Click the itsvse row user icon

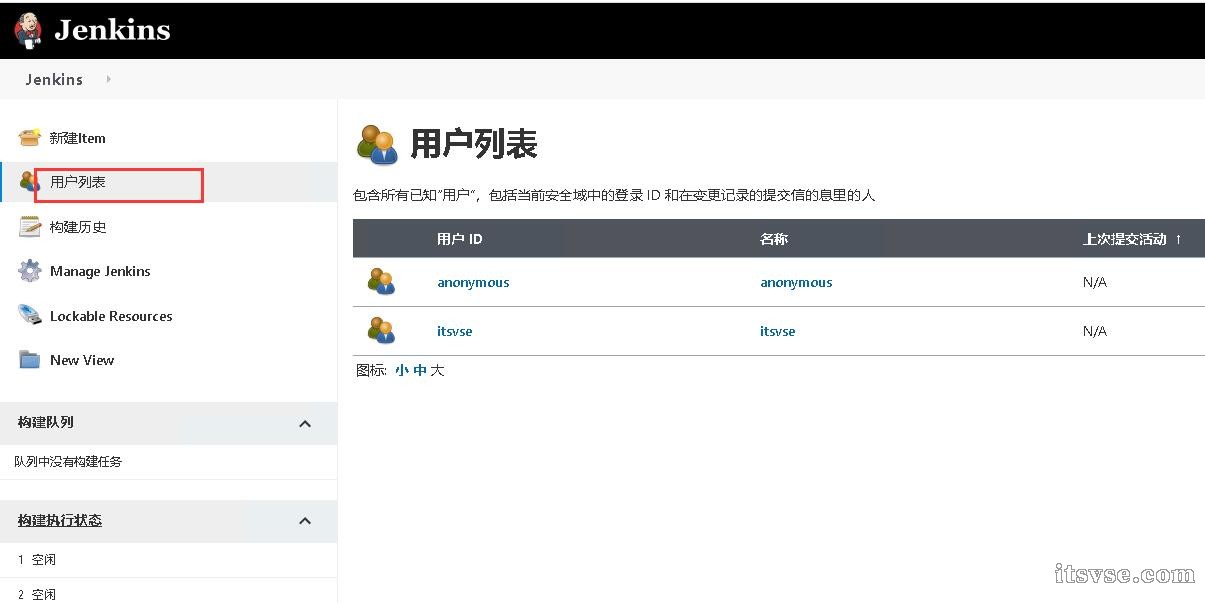pyautogui.click(x=381, y=331)
